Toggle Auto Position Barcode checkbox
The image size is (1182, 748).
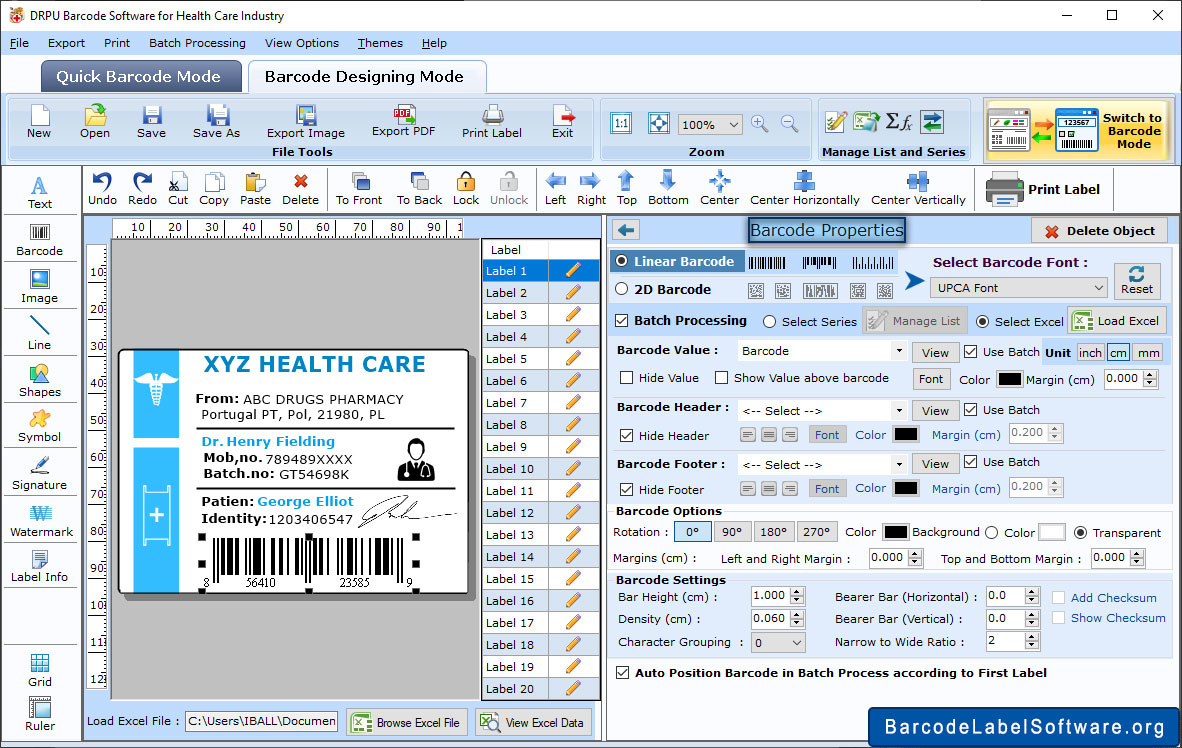click(622, 673)
